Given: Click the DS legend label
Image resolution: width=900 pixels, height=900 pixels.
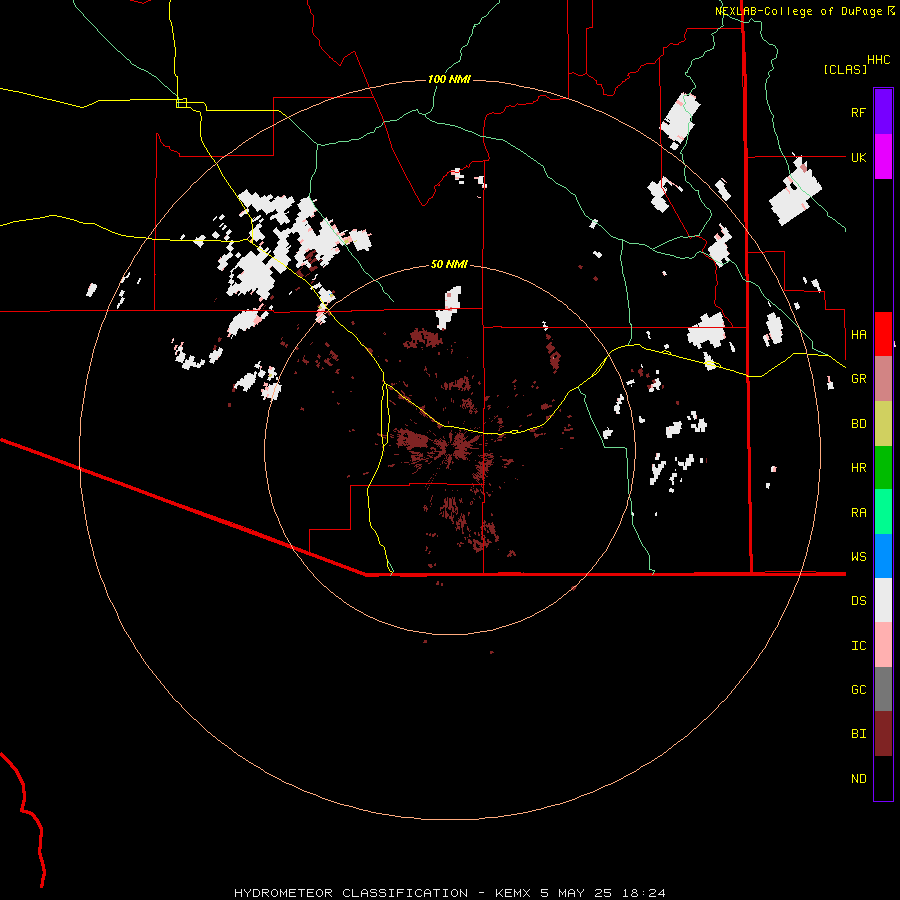Looking at the screenshot, I should tap(858, 601).
